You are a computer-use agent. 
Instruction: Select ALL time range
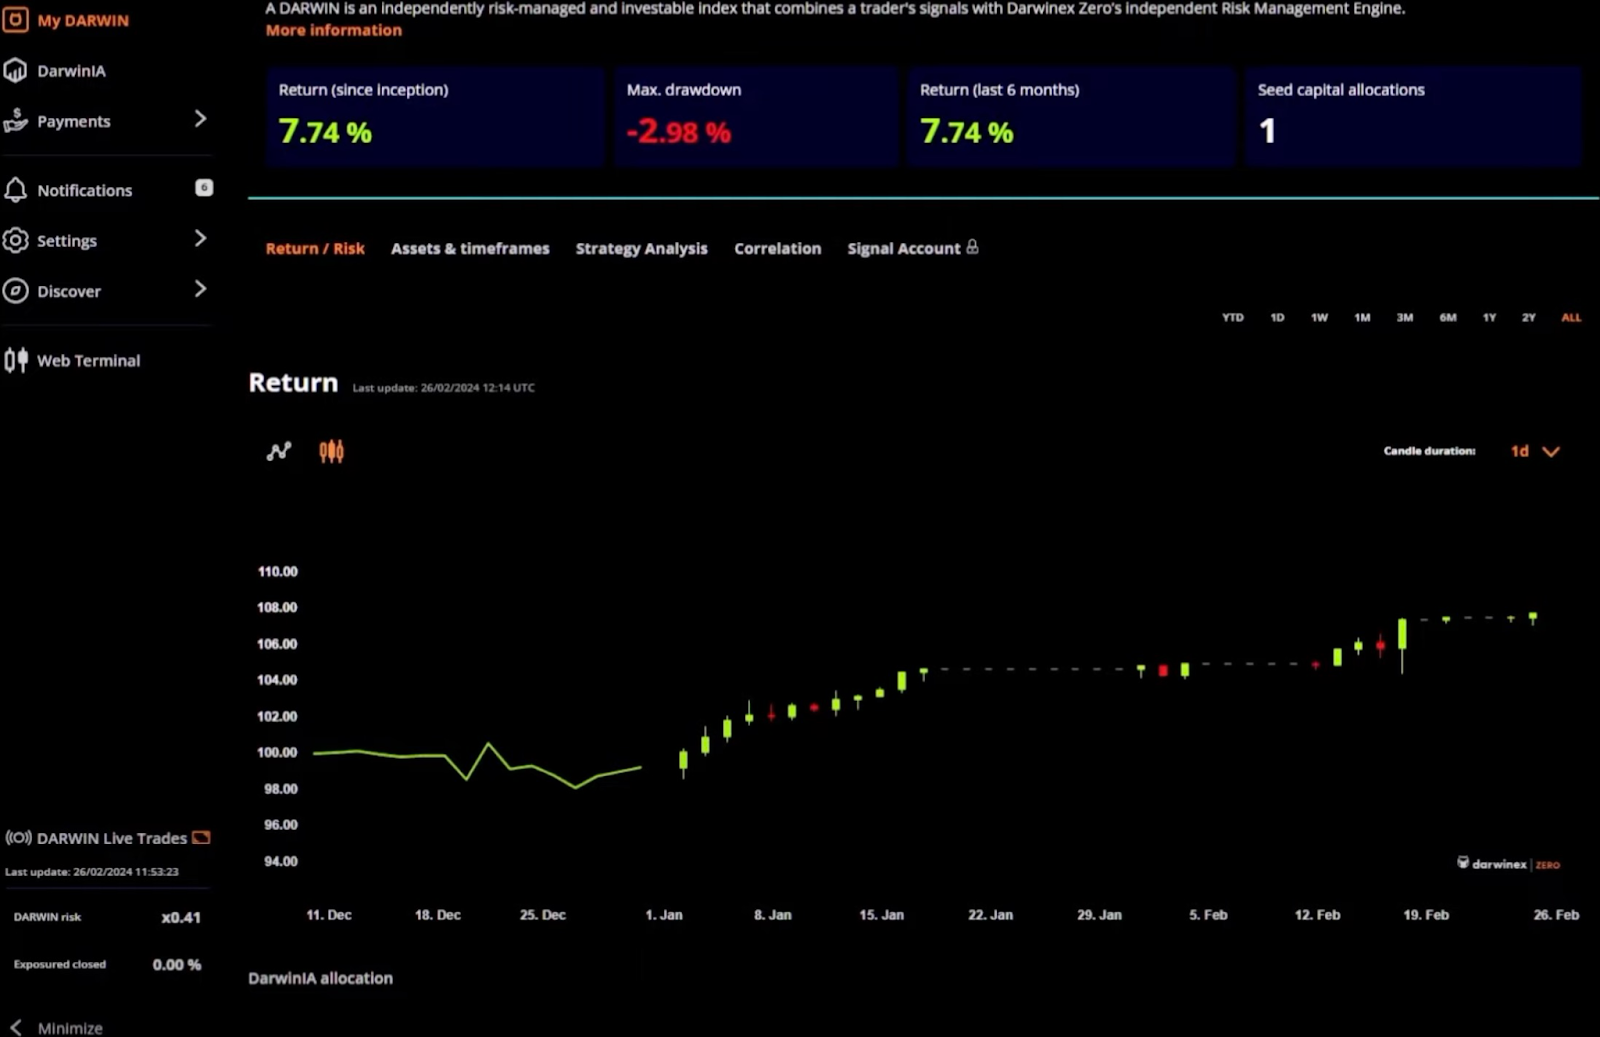[1571, 317]
